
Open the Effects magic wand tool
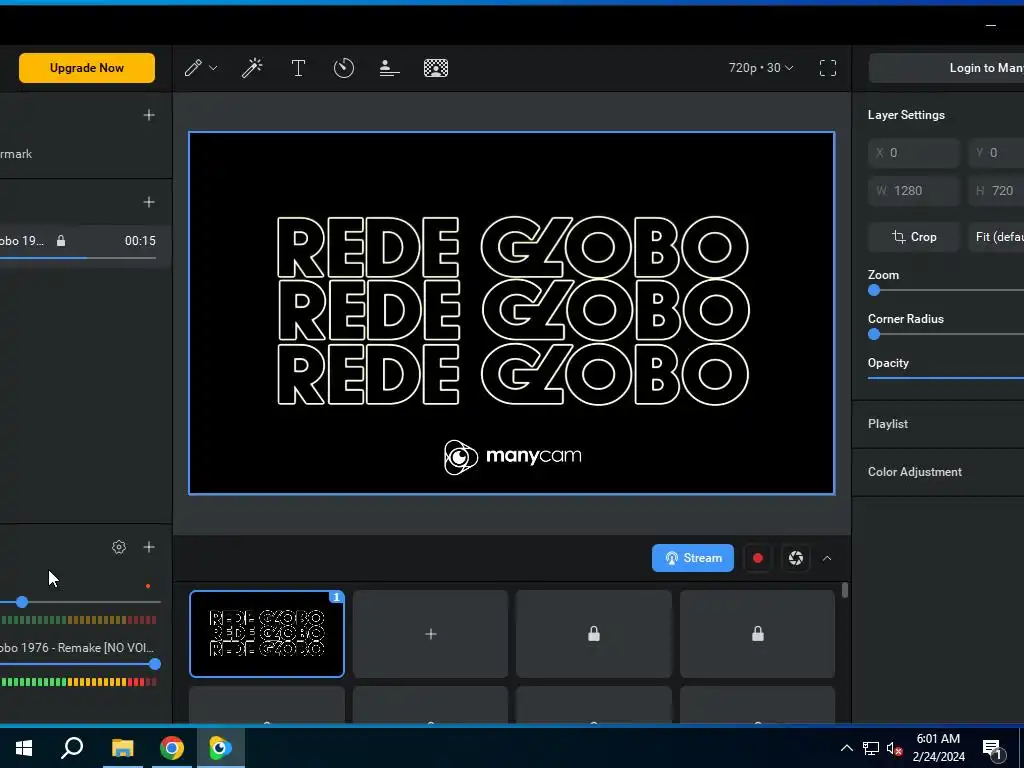[252, 68]
